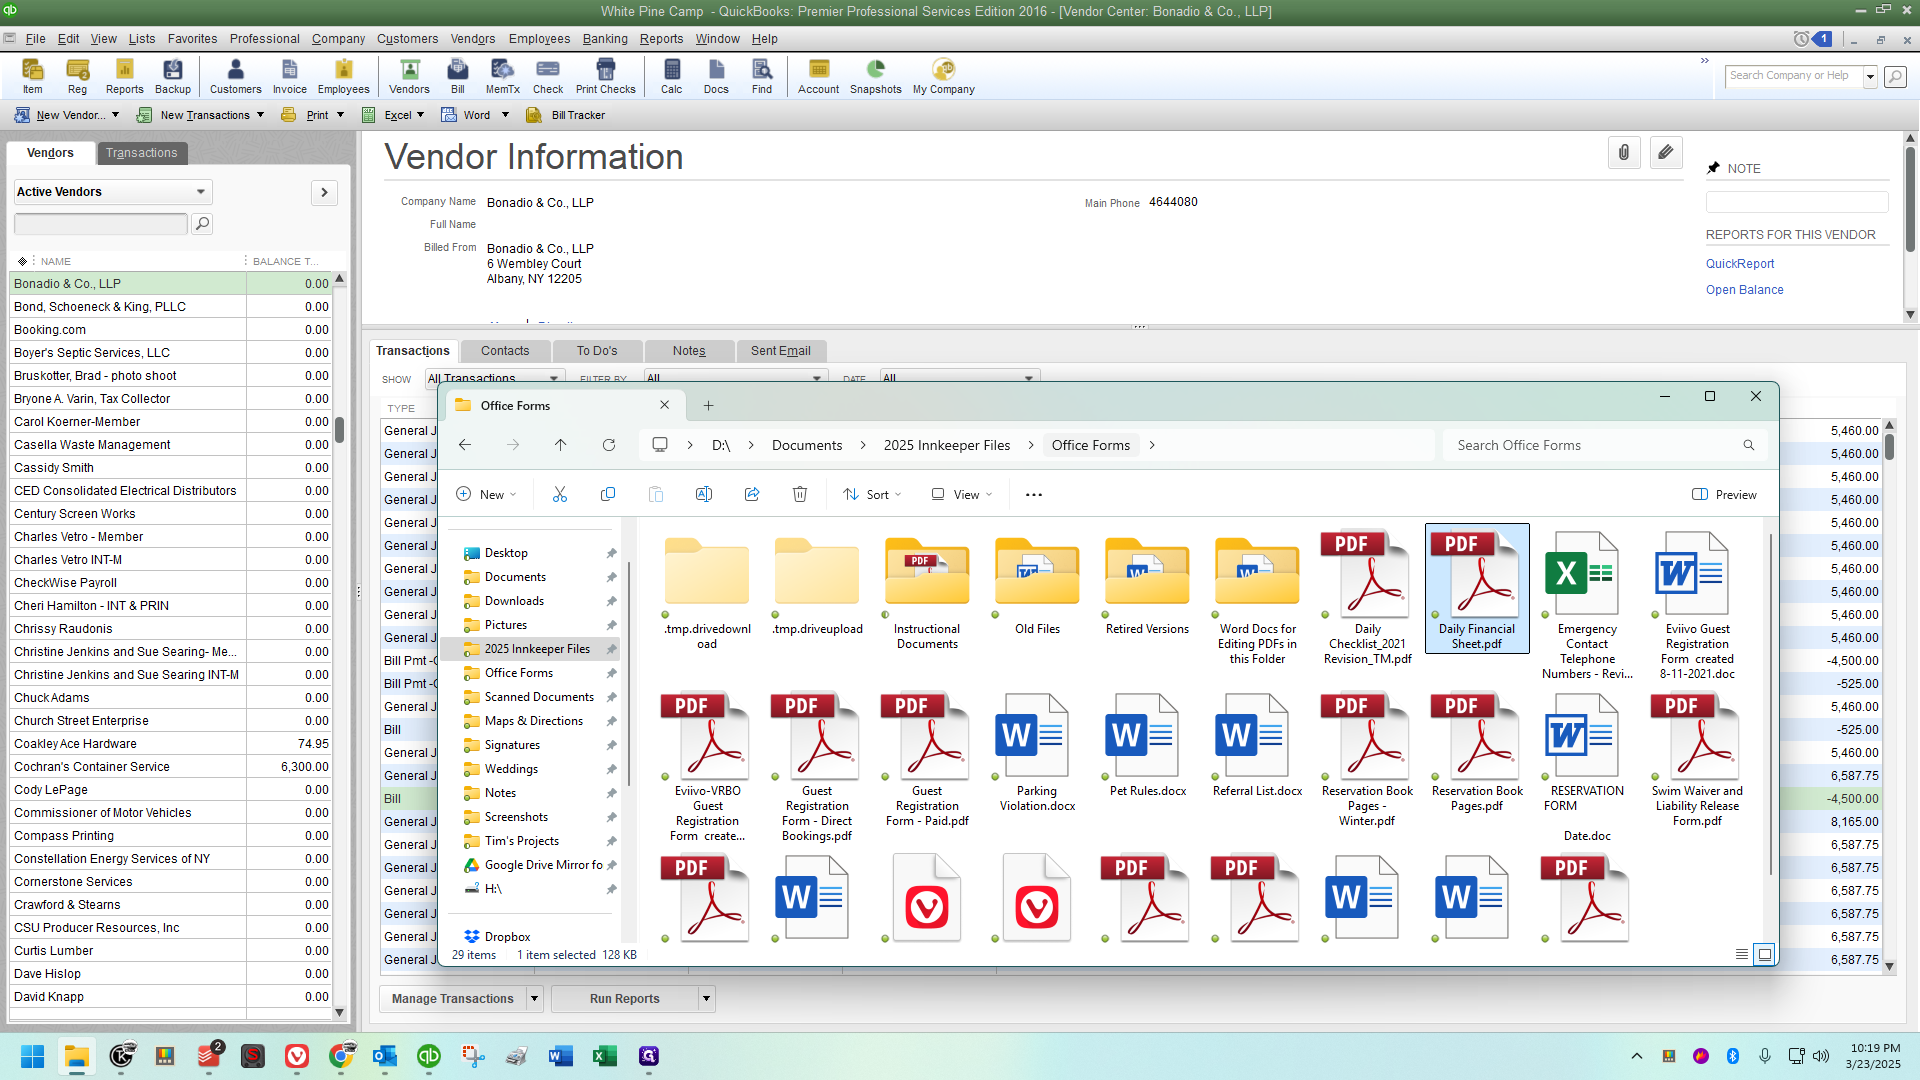Select the Daily Financial Sheet.pdf file

click(x=1476, y=589)
